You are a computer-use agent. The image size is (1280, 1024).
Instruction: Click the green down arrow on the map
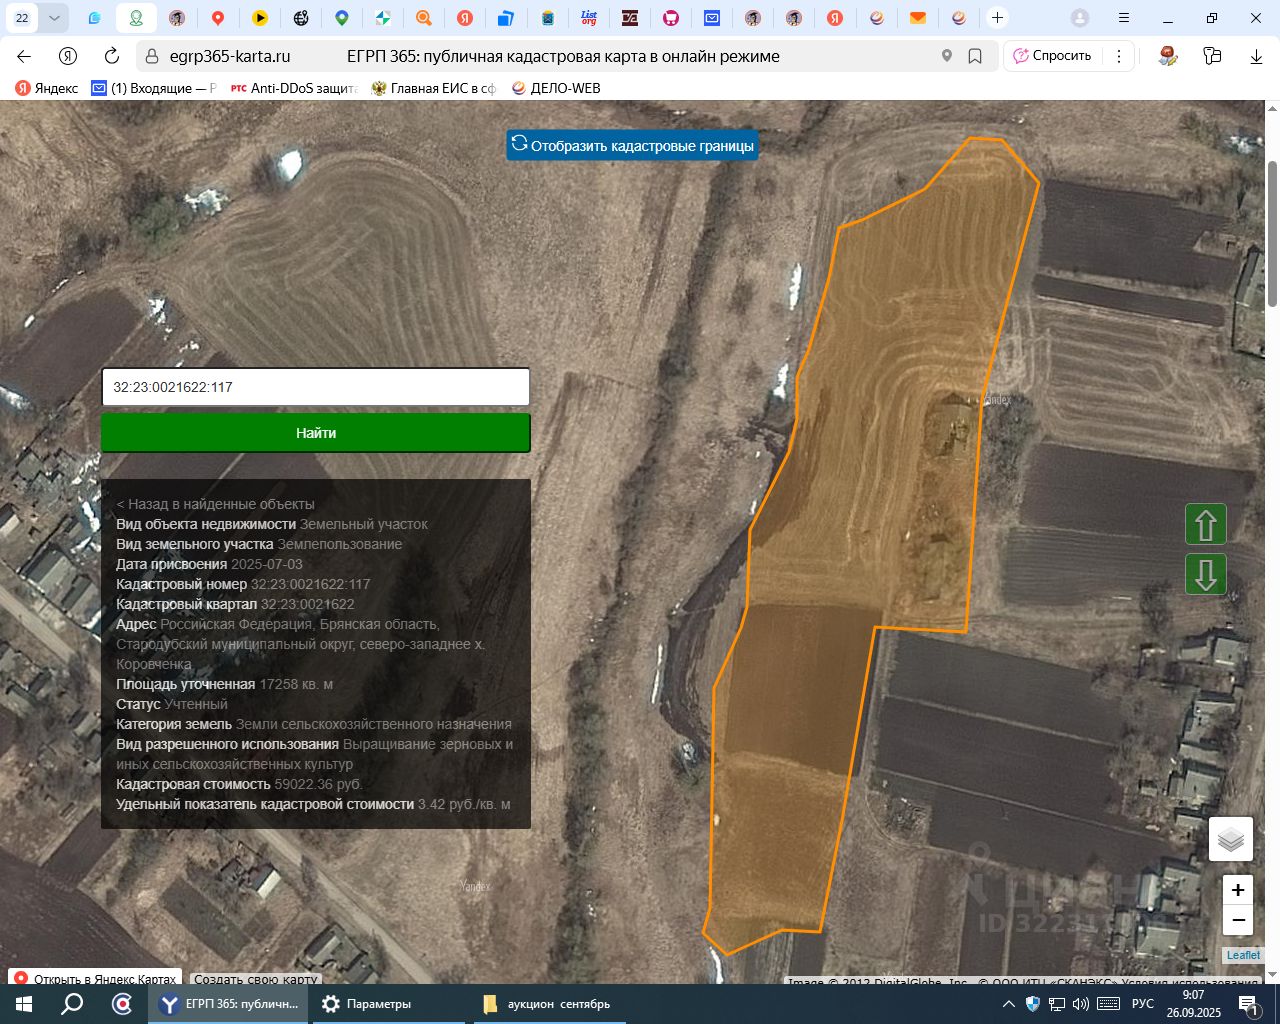click(1206, 575)
